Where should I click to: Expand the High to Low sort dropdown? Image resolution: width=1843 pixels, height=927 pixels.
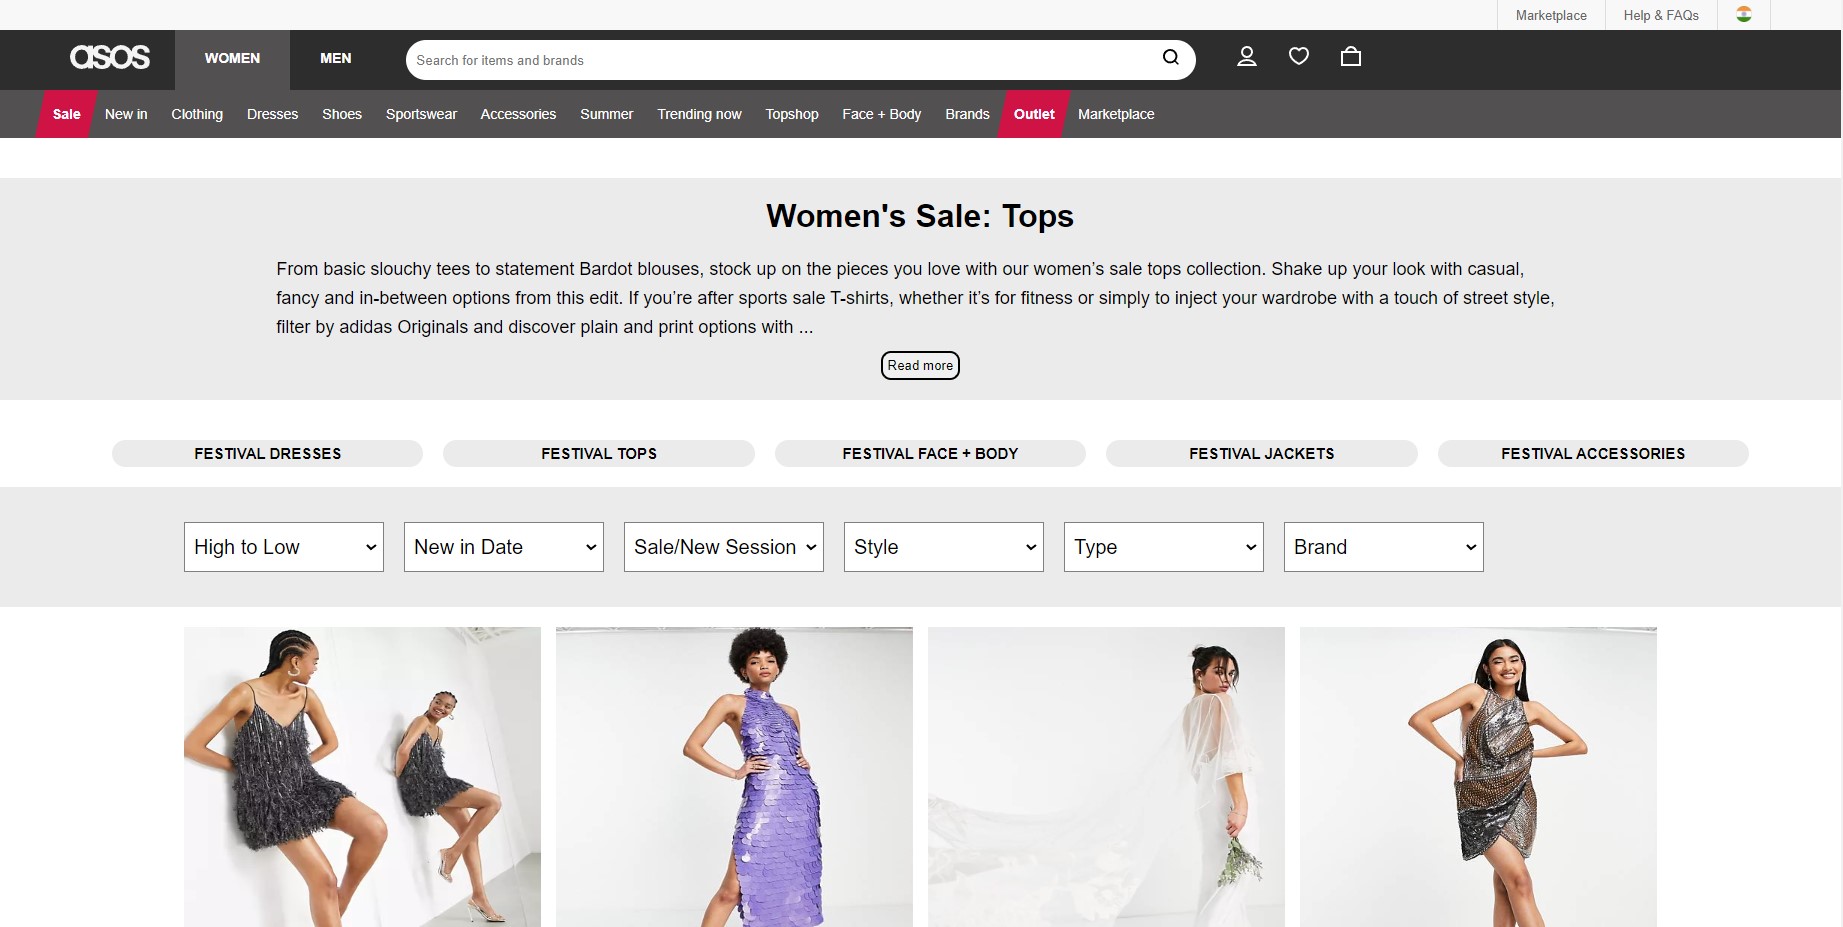[x=284, y=547]
